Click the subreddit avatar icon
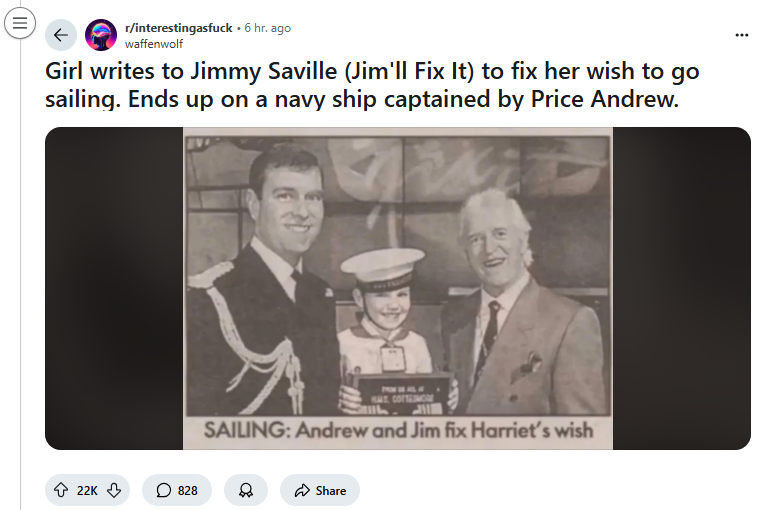 tap(100, 35)
